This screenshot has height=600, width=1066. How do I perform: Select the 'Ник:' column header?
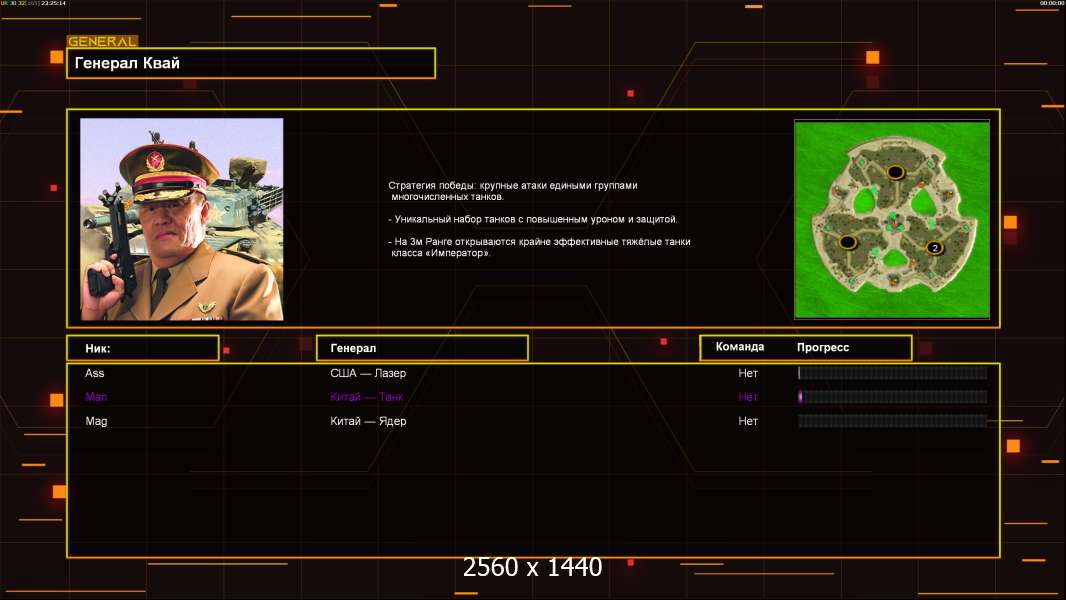pos(142,348)
